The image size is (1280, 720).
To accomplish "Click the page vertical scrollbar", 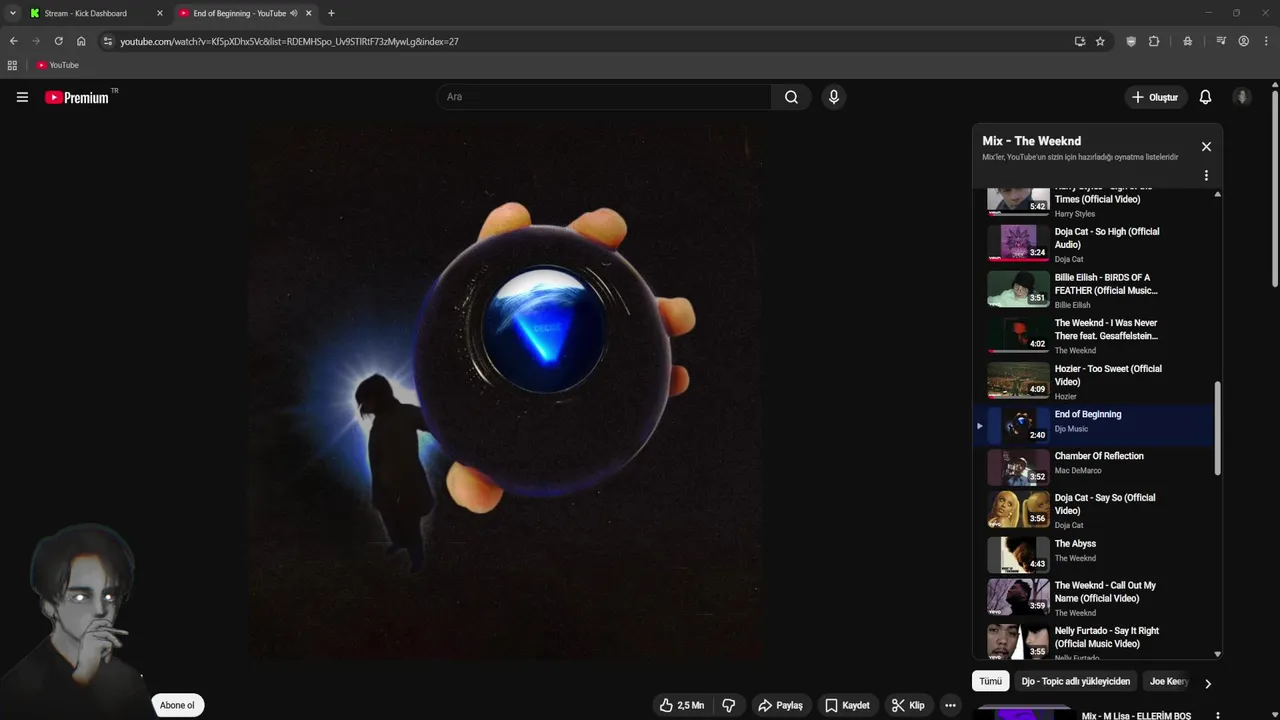I will pos(1275,187).
